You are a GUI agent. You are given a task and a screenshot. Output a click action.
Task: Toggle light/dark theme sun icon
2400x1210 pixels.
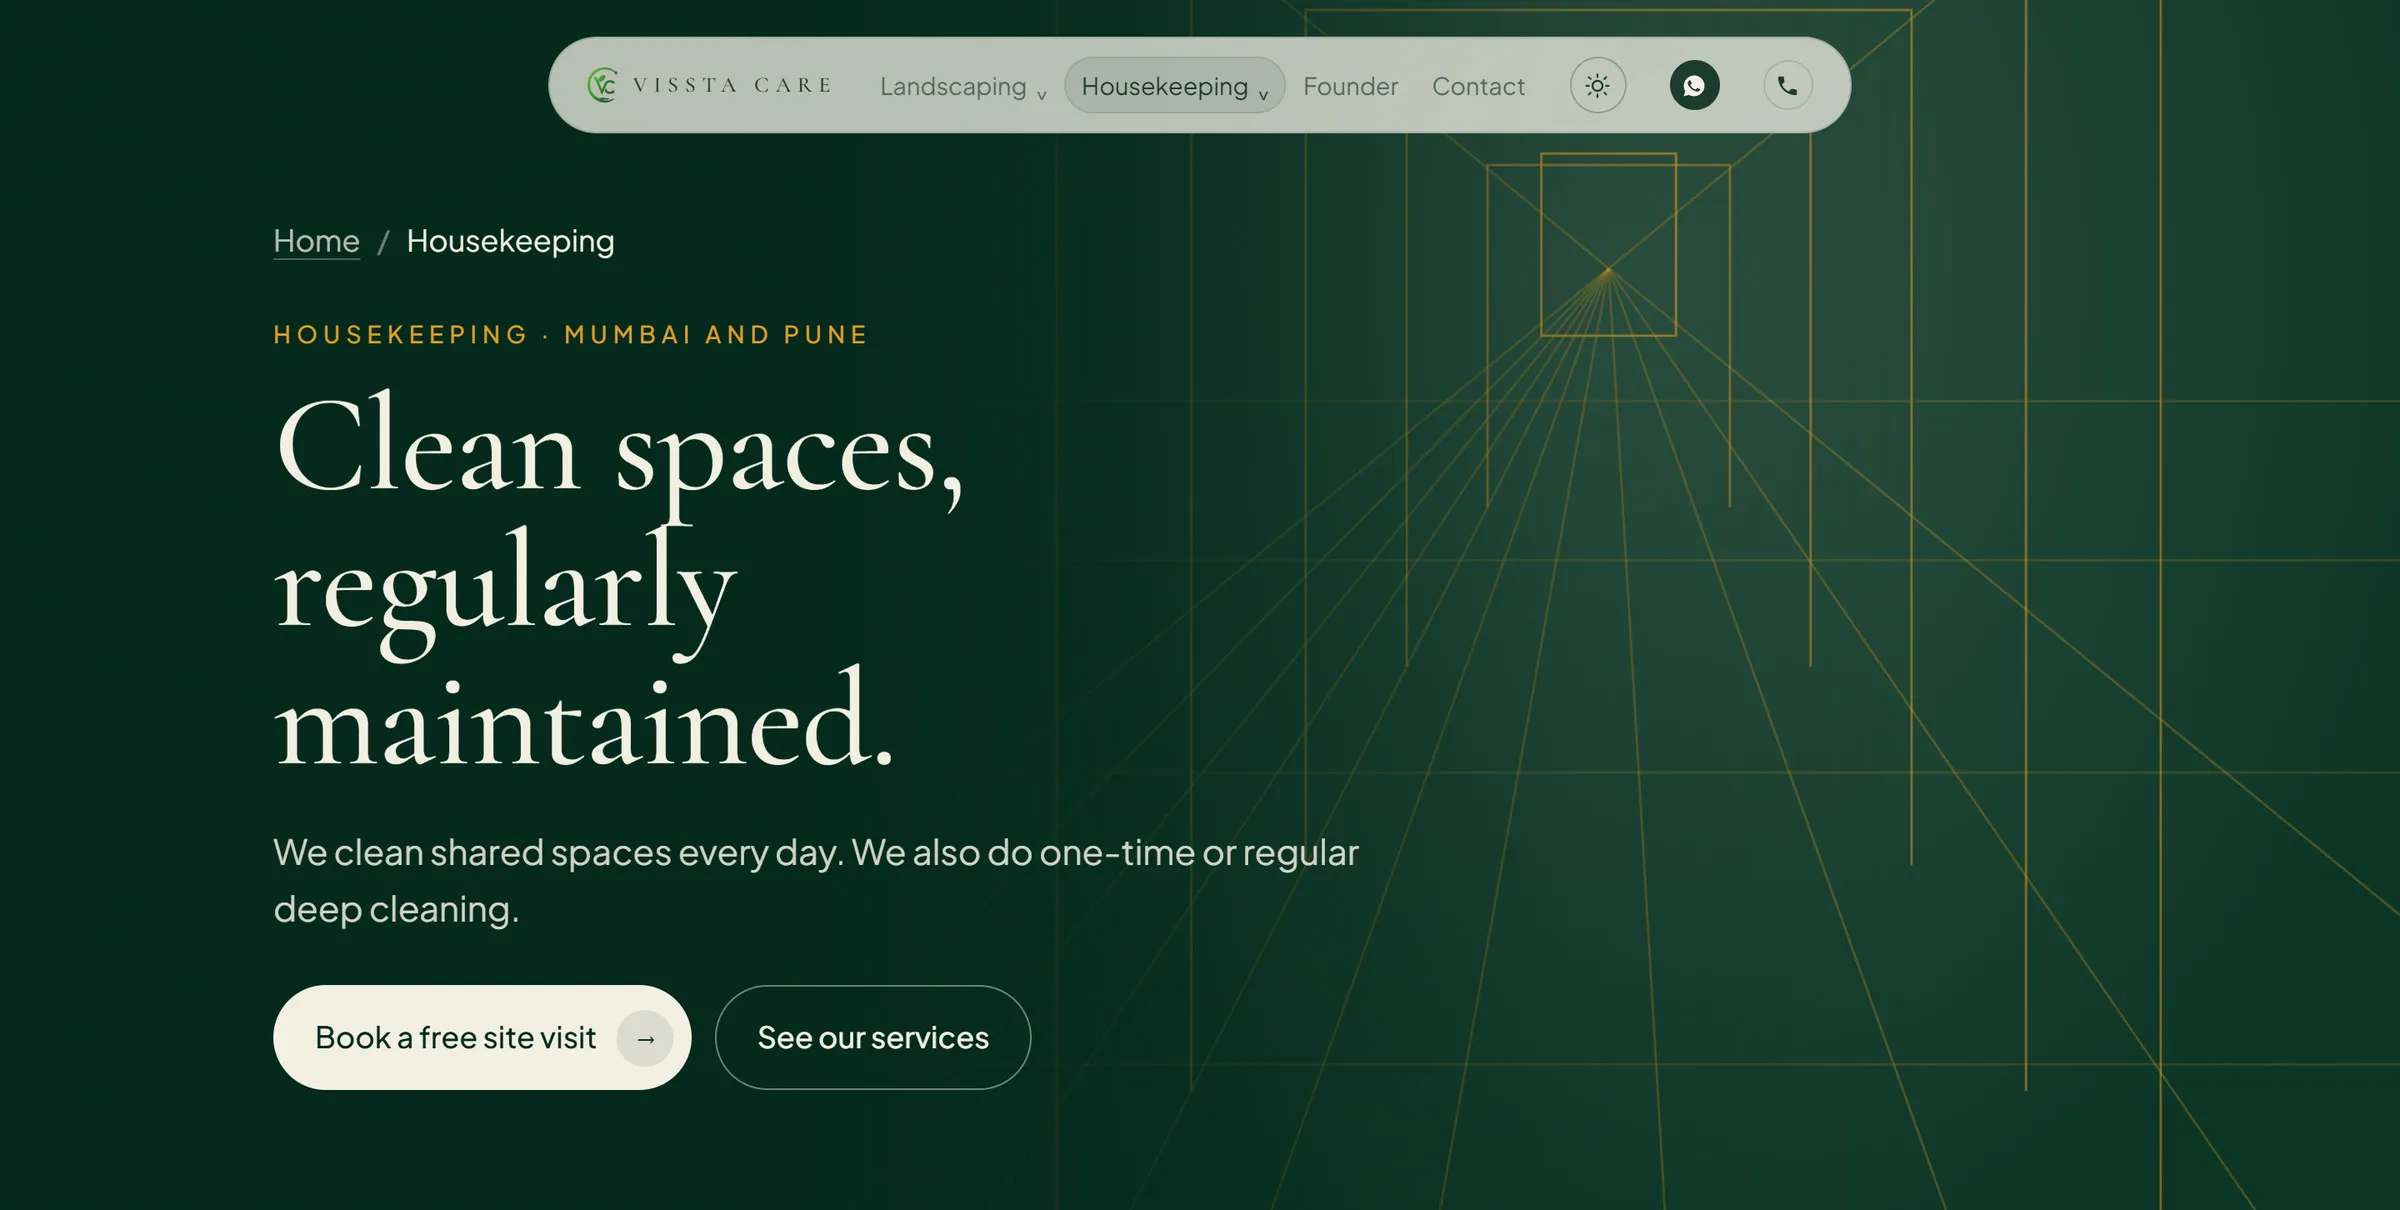(x=1598, y=85)
